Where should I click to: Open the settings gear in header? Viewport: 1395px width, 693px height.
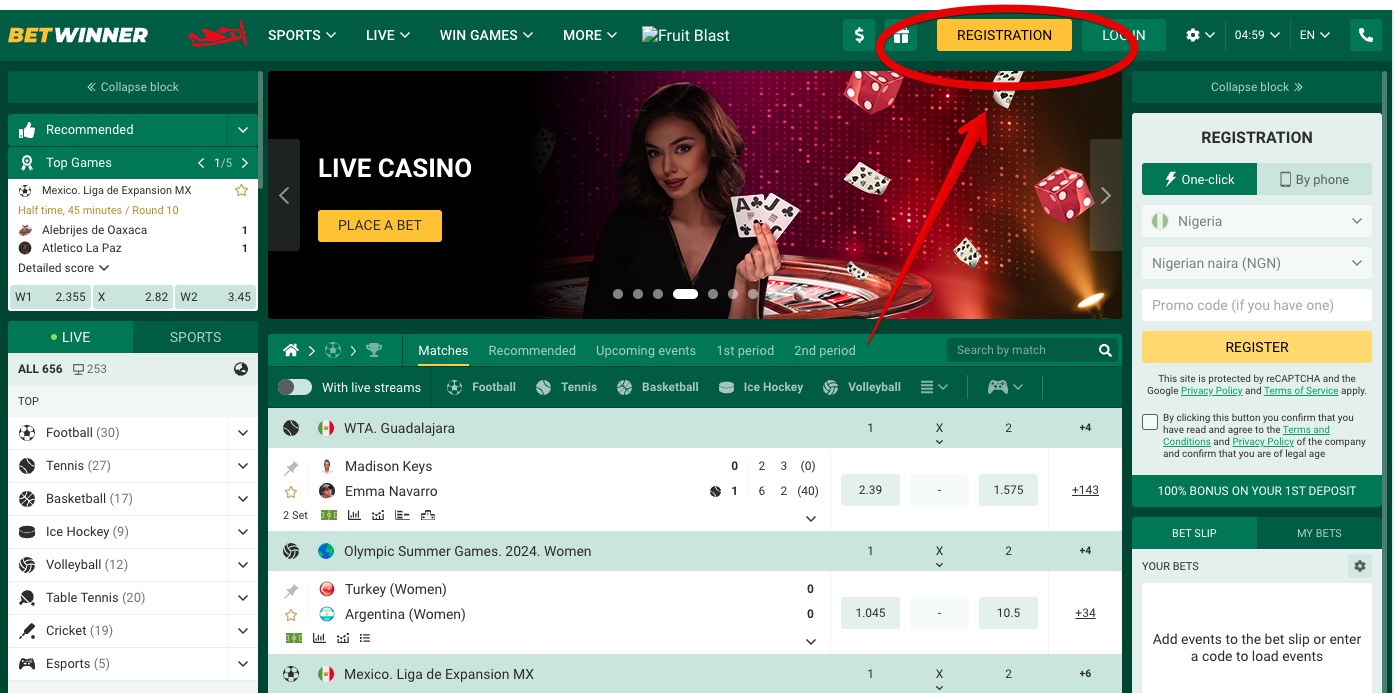(x=1200, y=35)
